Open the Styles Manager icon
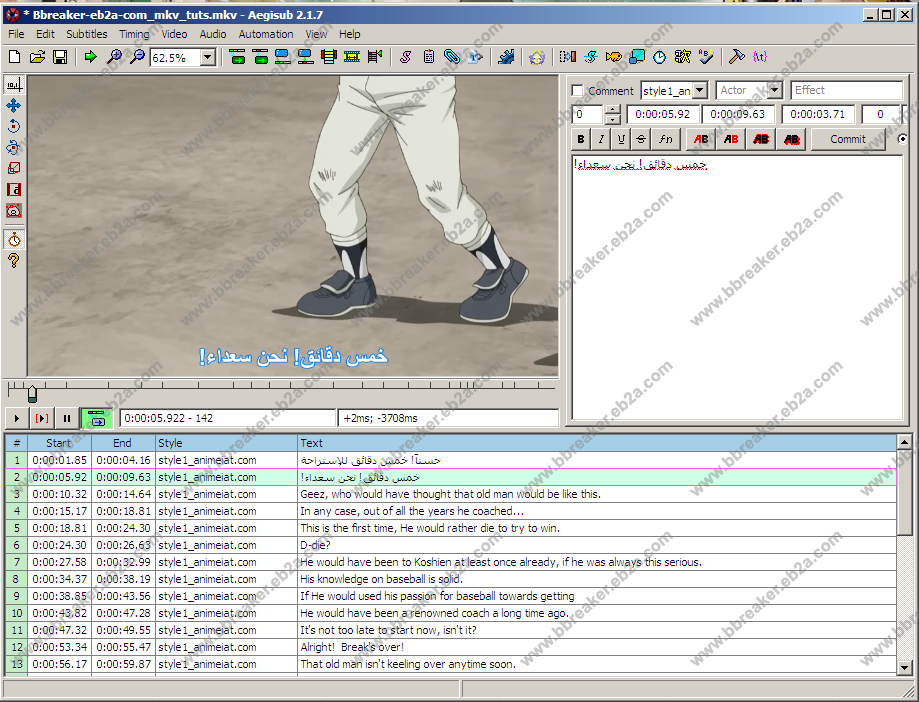This screenshot has width=919, height=702. [406, 57]
